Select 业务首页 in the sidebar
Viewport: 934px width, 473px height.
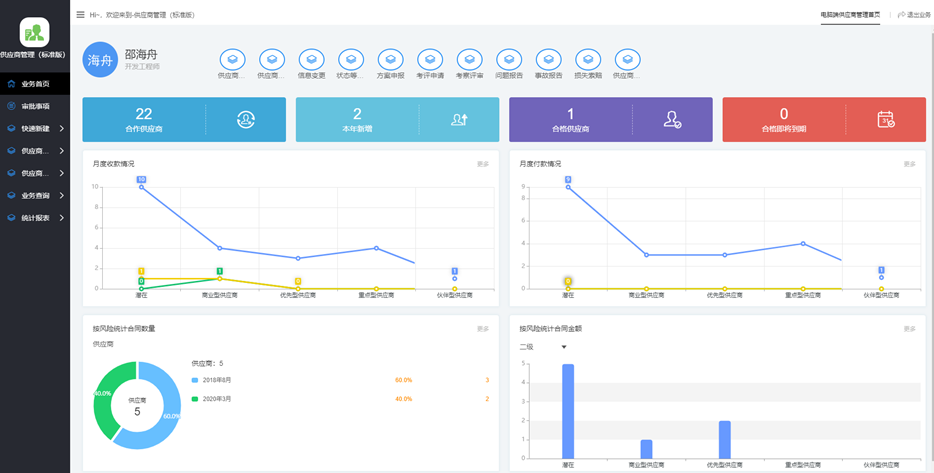(35, 84)
